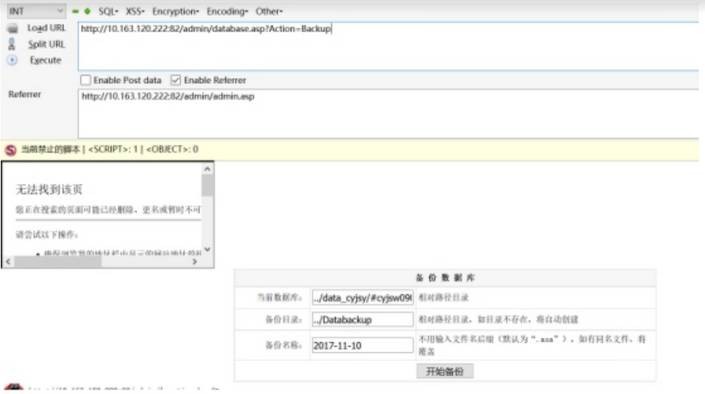705x394 pixels.
Task: Expand the SQL menu
Action: 108,11
